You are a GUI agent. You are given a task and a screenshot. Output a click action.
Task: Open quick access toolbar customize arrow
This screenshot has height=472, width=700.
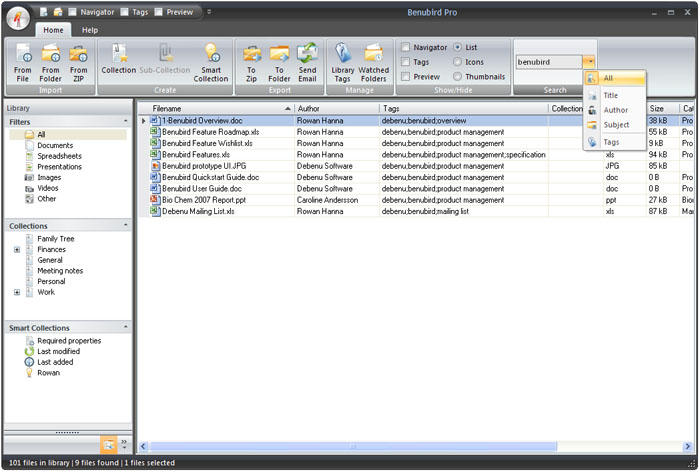pos(209,12)
